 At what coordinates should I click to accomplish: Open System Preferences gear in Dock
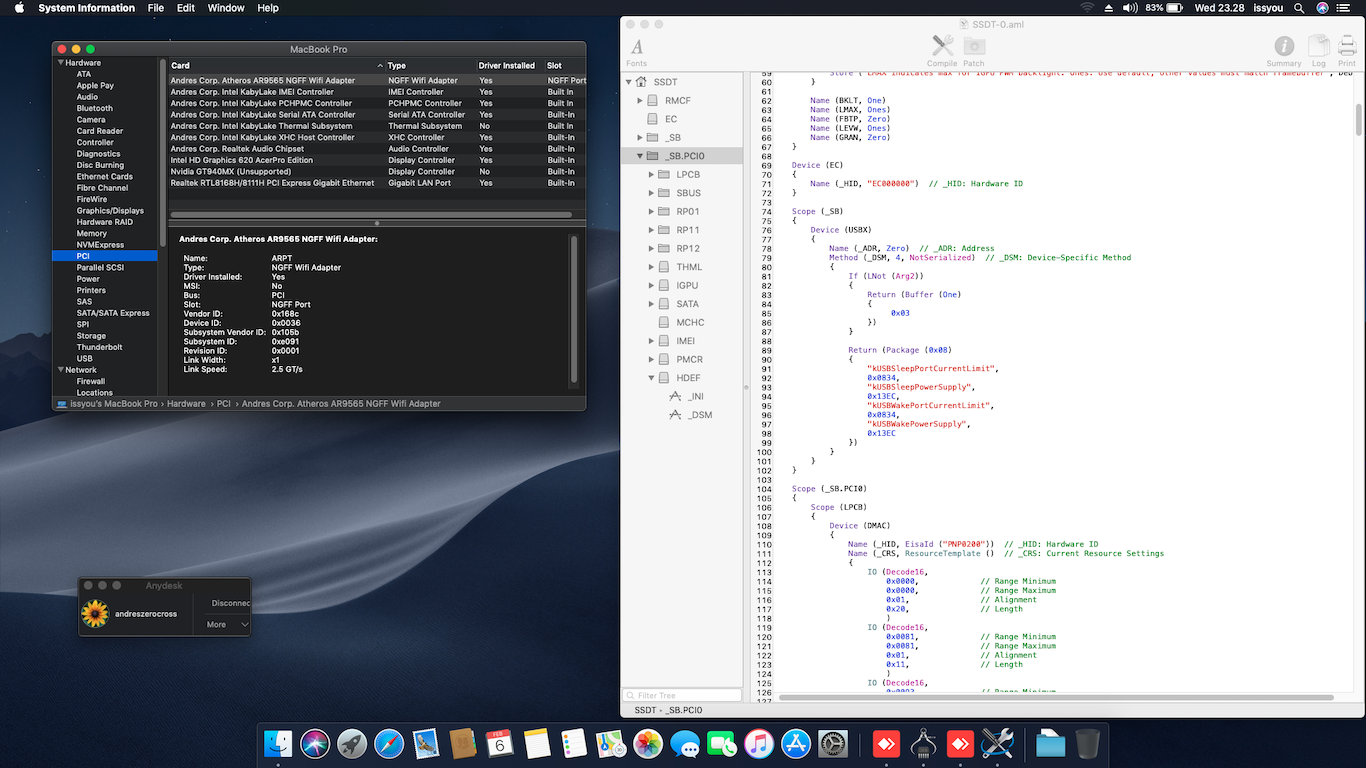pos(833,743)
